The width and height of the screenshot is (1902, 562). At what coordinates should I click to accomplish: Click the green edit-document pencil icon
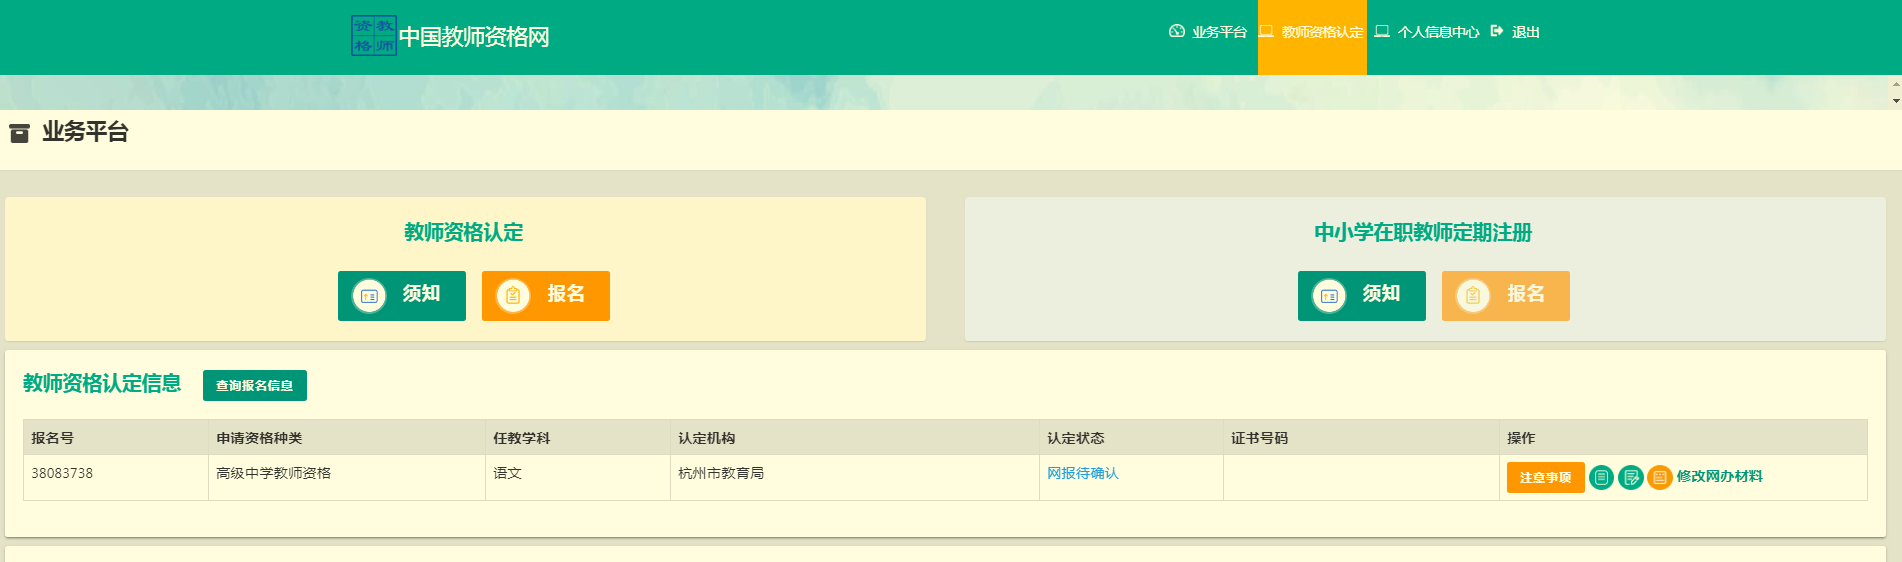click(1631, 478)
